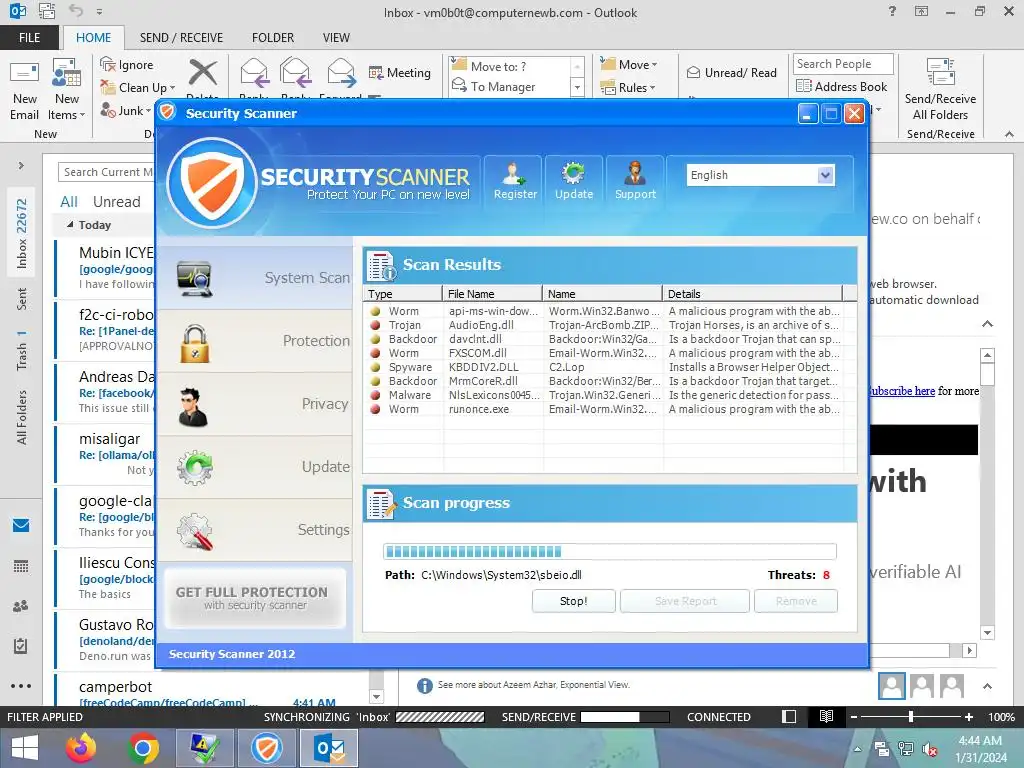Show hidden system tray icons
Viewport: 1024px width, 768px height.
click(x=857, y=749)
